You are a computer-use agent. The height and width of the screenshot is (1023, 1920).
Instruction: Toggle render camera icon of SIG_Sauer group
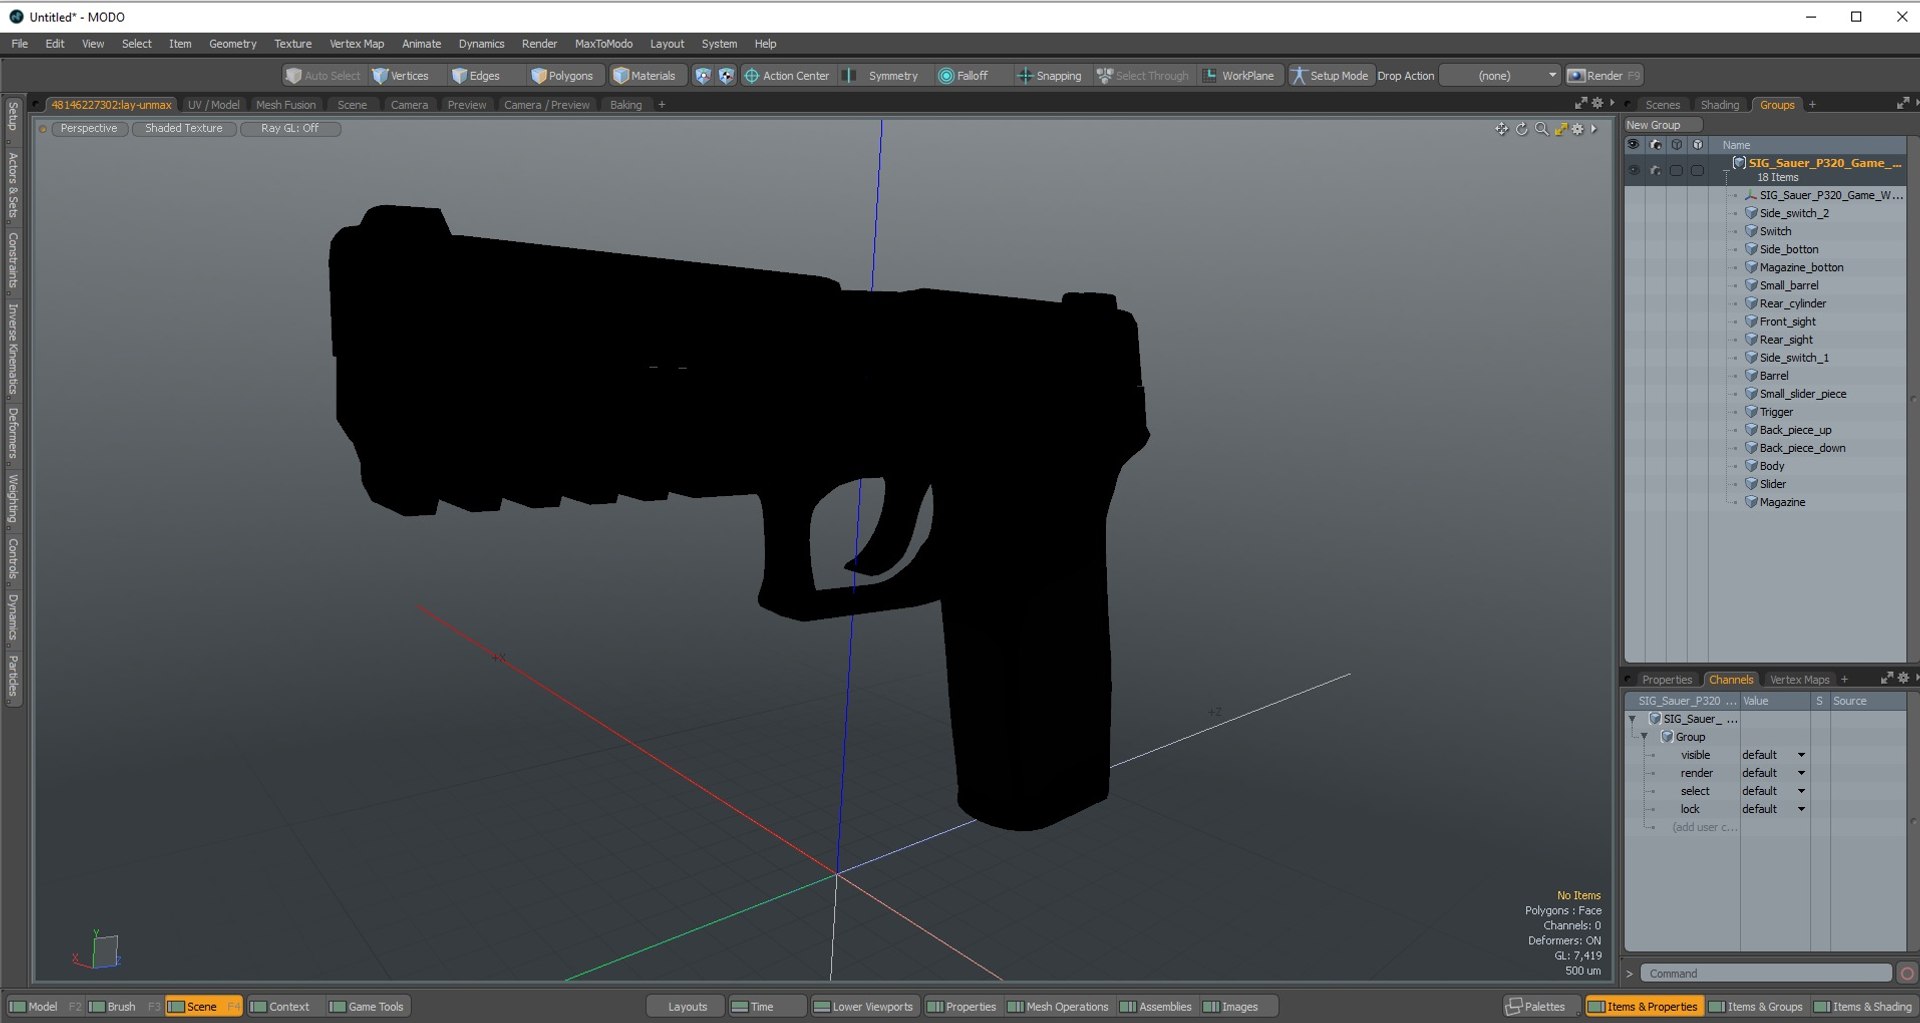click(1655, 170)
